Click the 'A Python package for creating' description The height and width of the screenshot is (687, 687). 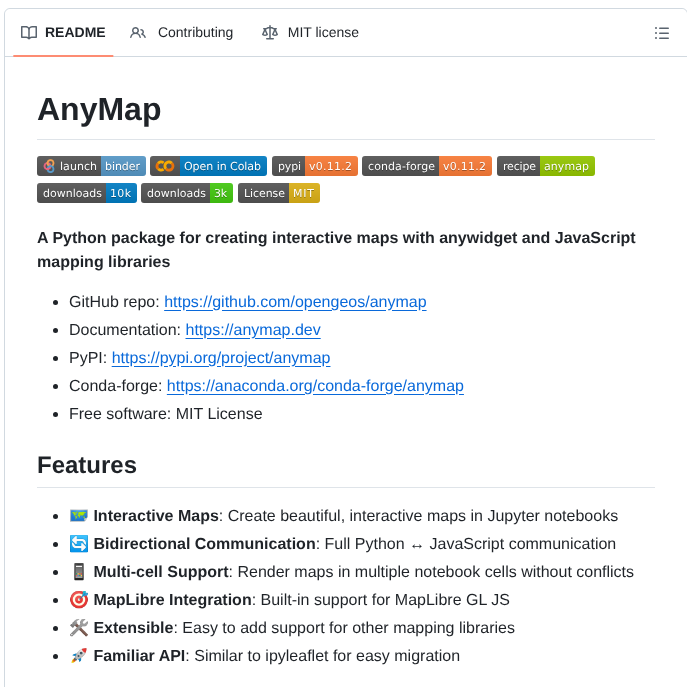coord(336,250)
